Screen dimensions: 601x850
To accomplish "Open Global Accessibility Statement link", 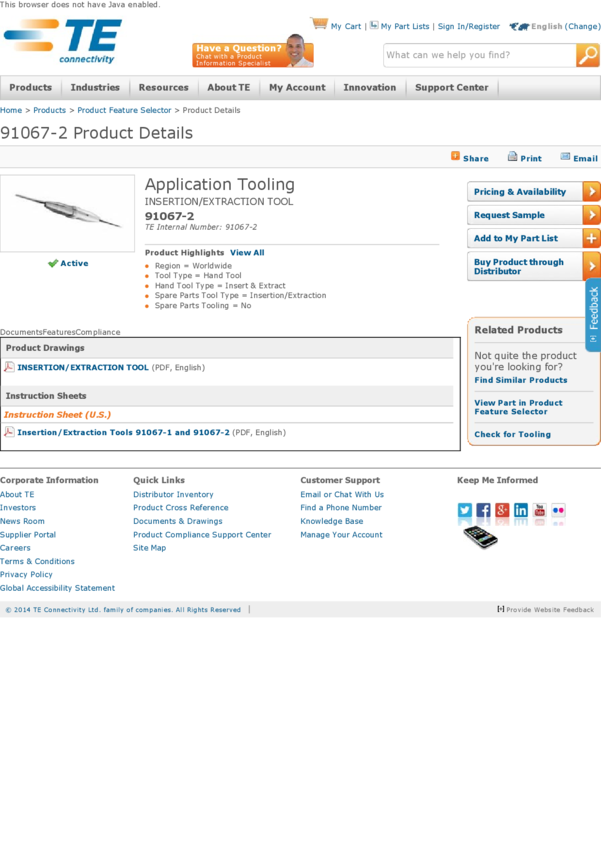I will [x=57, y=588].
